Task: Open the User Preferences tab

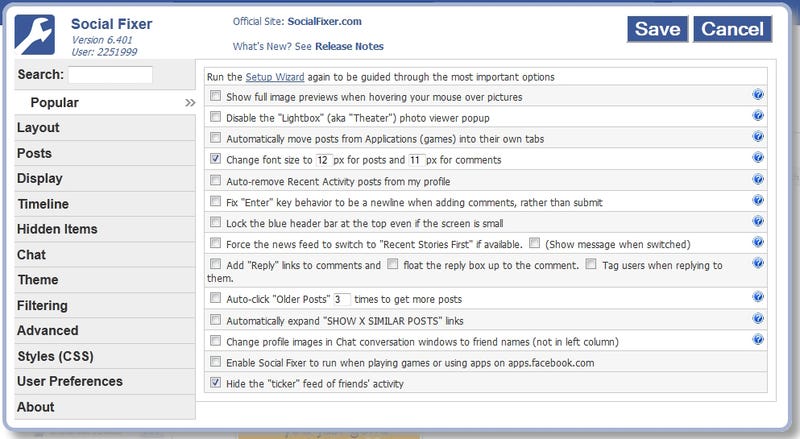Action: pyautogui.click(x=105, y=381)
